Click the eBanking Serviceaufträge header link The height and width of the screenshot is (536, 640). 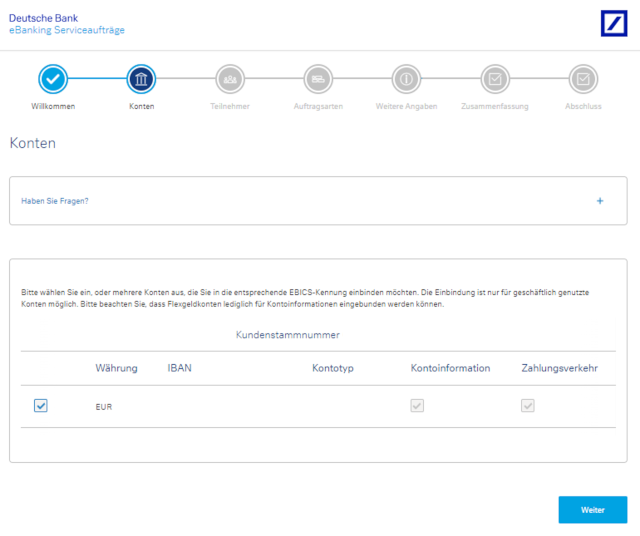67,30
